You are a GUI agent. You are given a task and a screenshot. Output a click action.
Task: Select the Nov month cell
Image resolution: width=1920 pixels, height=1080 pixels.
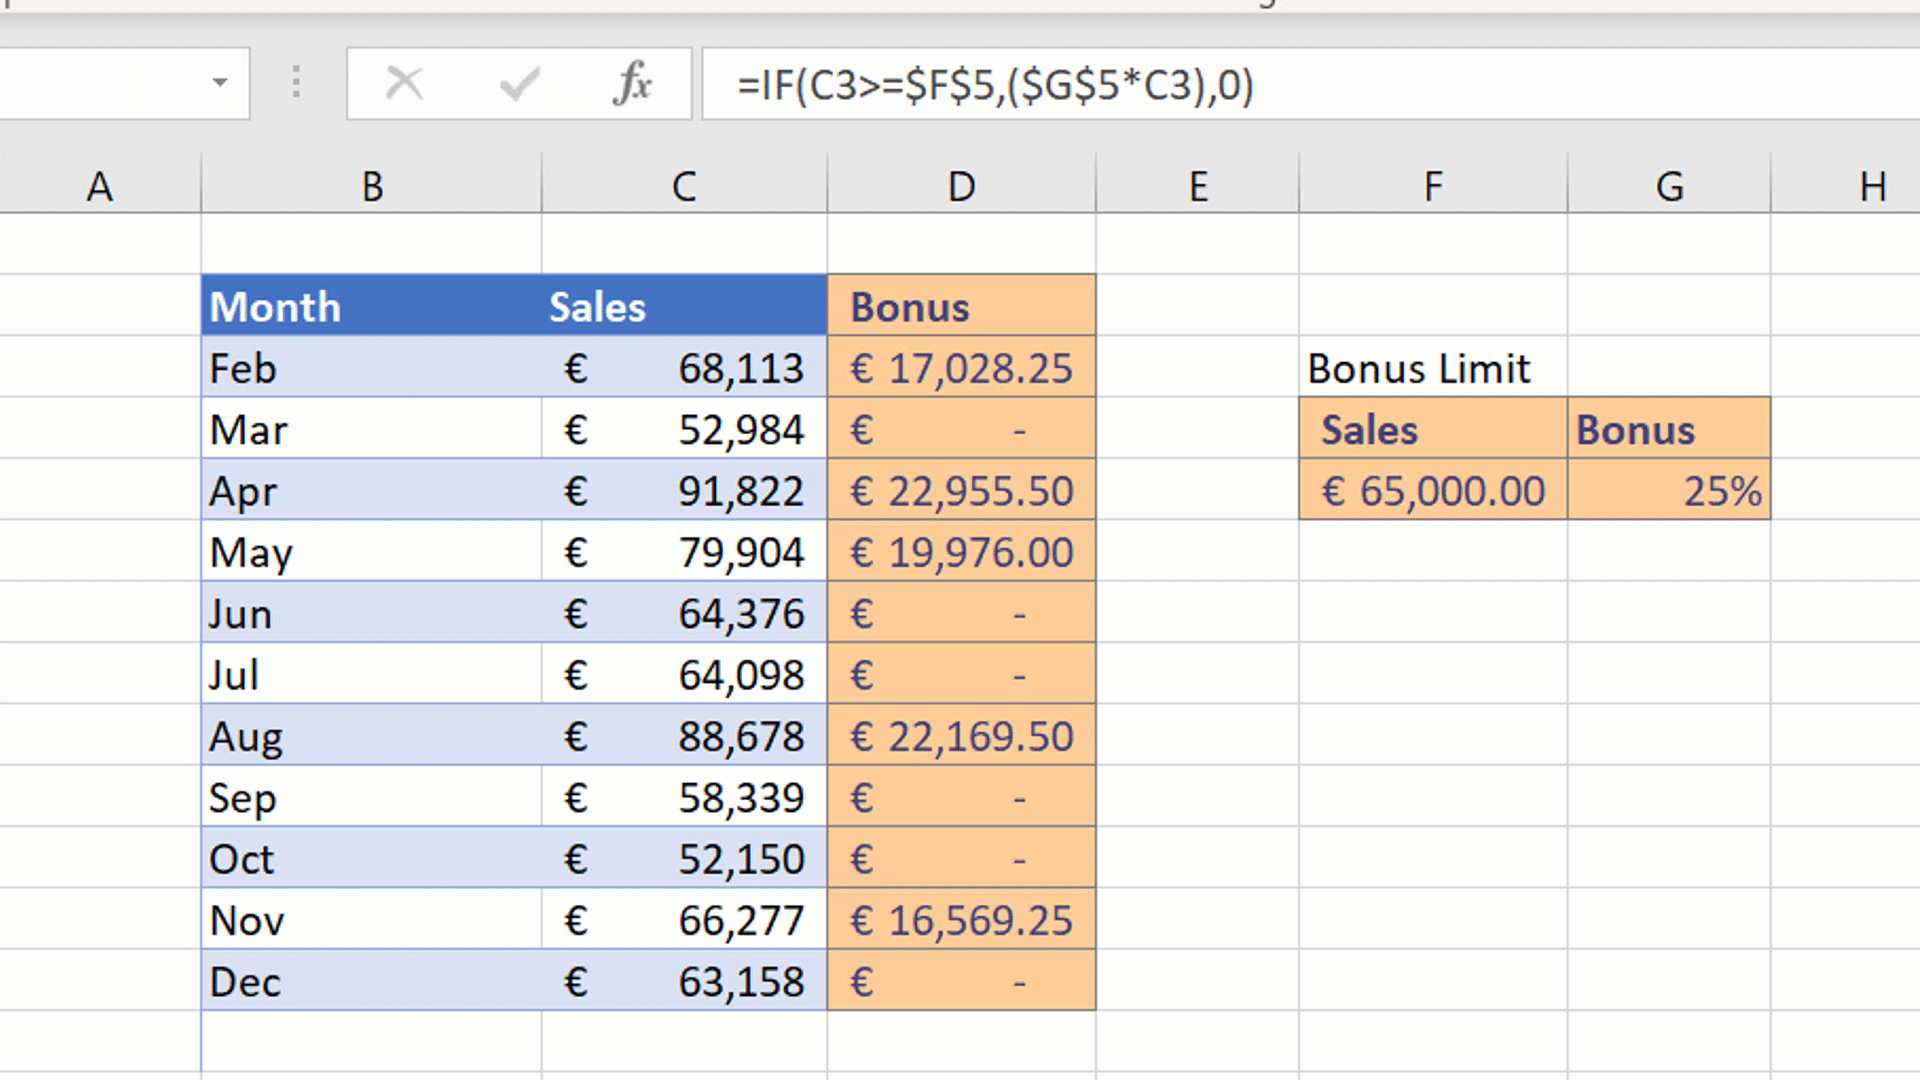370,919
